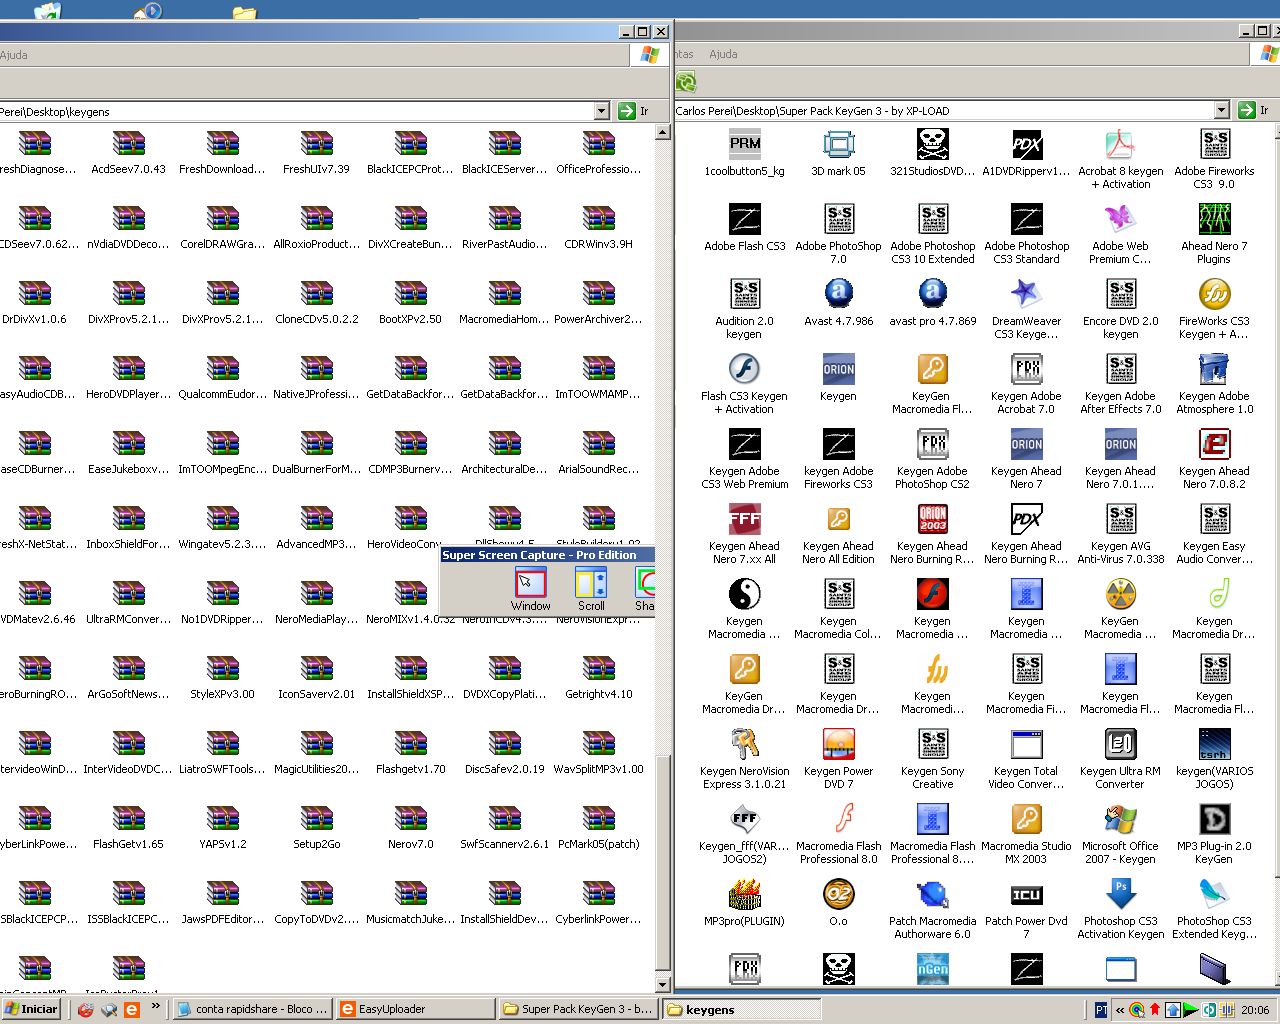Click scroll-down arrow in keygens window
1280x1024 pixels.
pos(662,985)
